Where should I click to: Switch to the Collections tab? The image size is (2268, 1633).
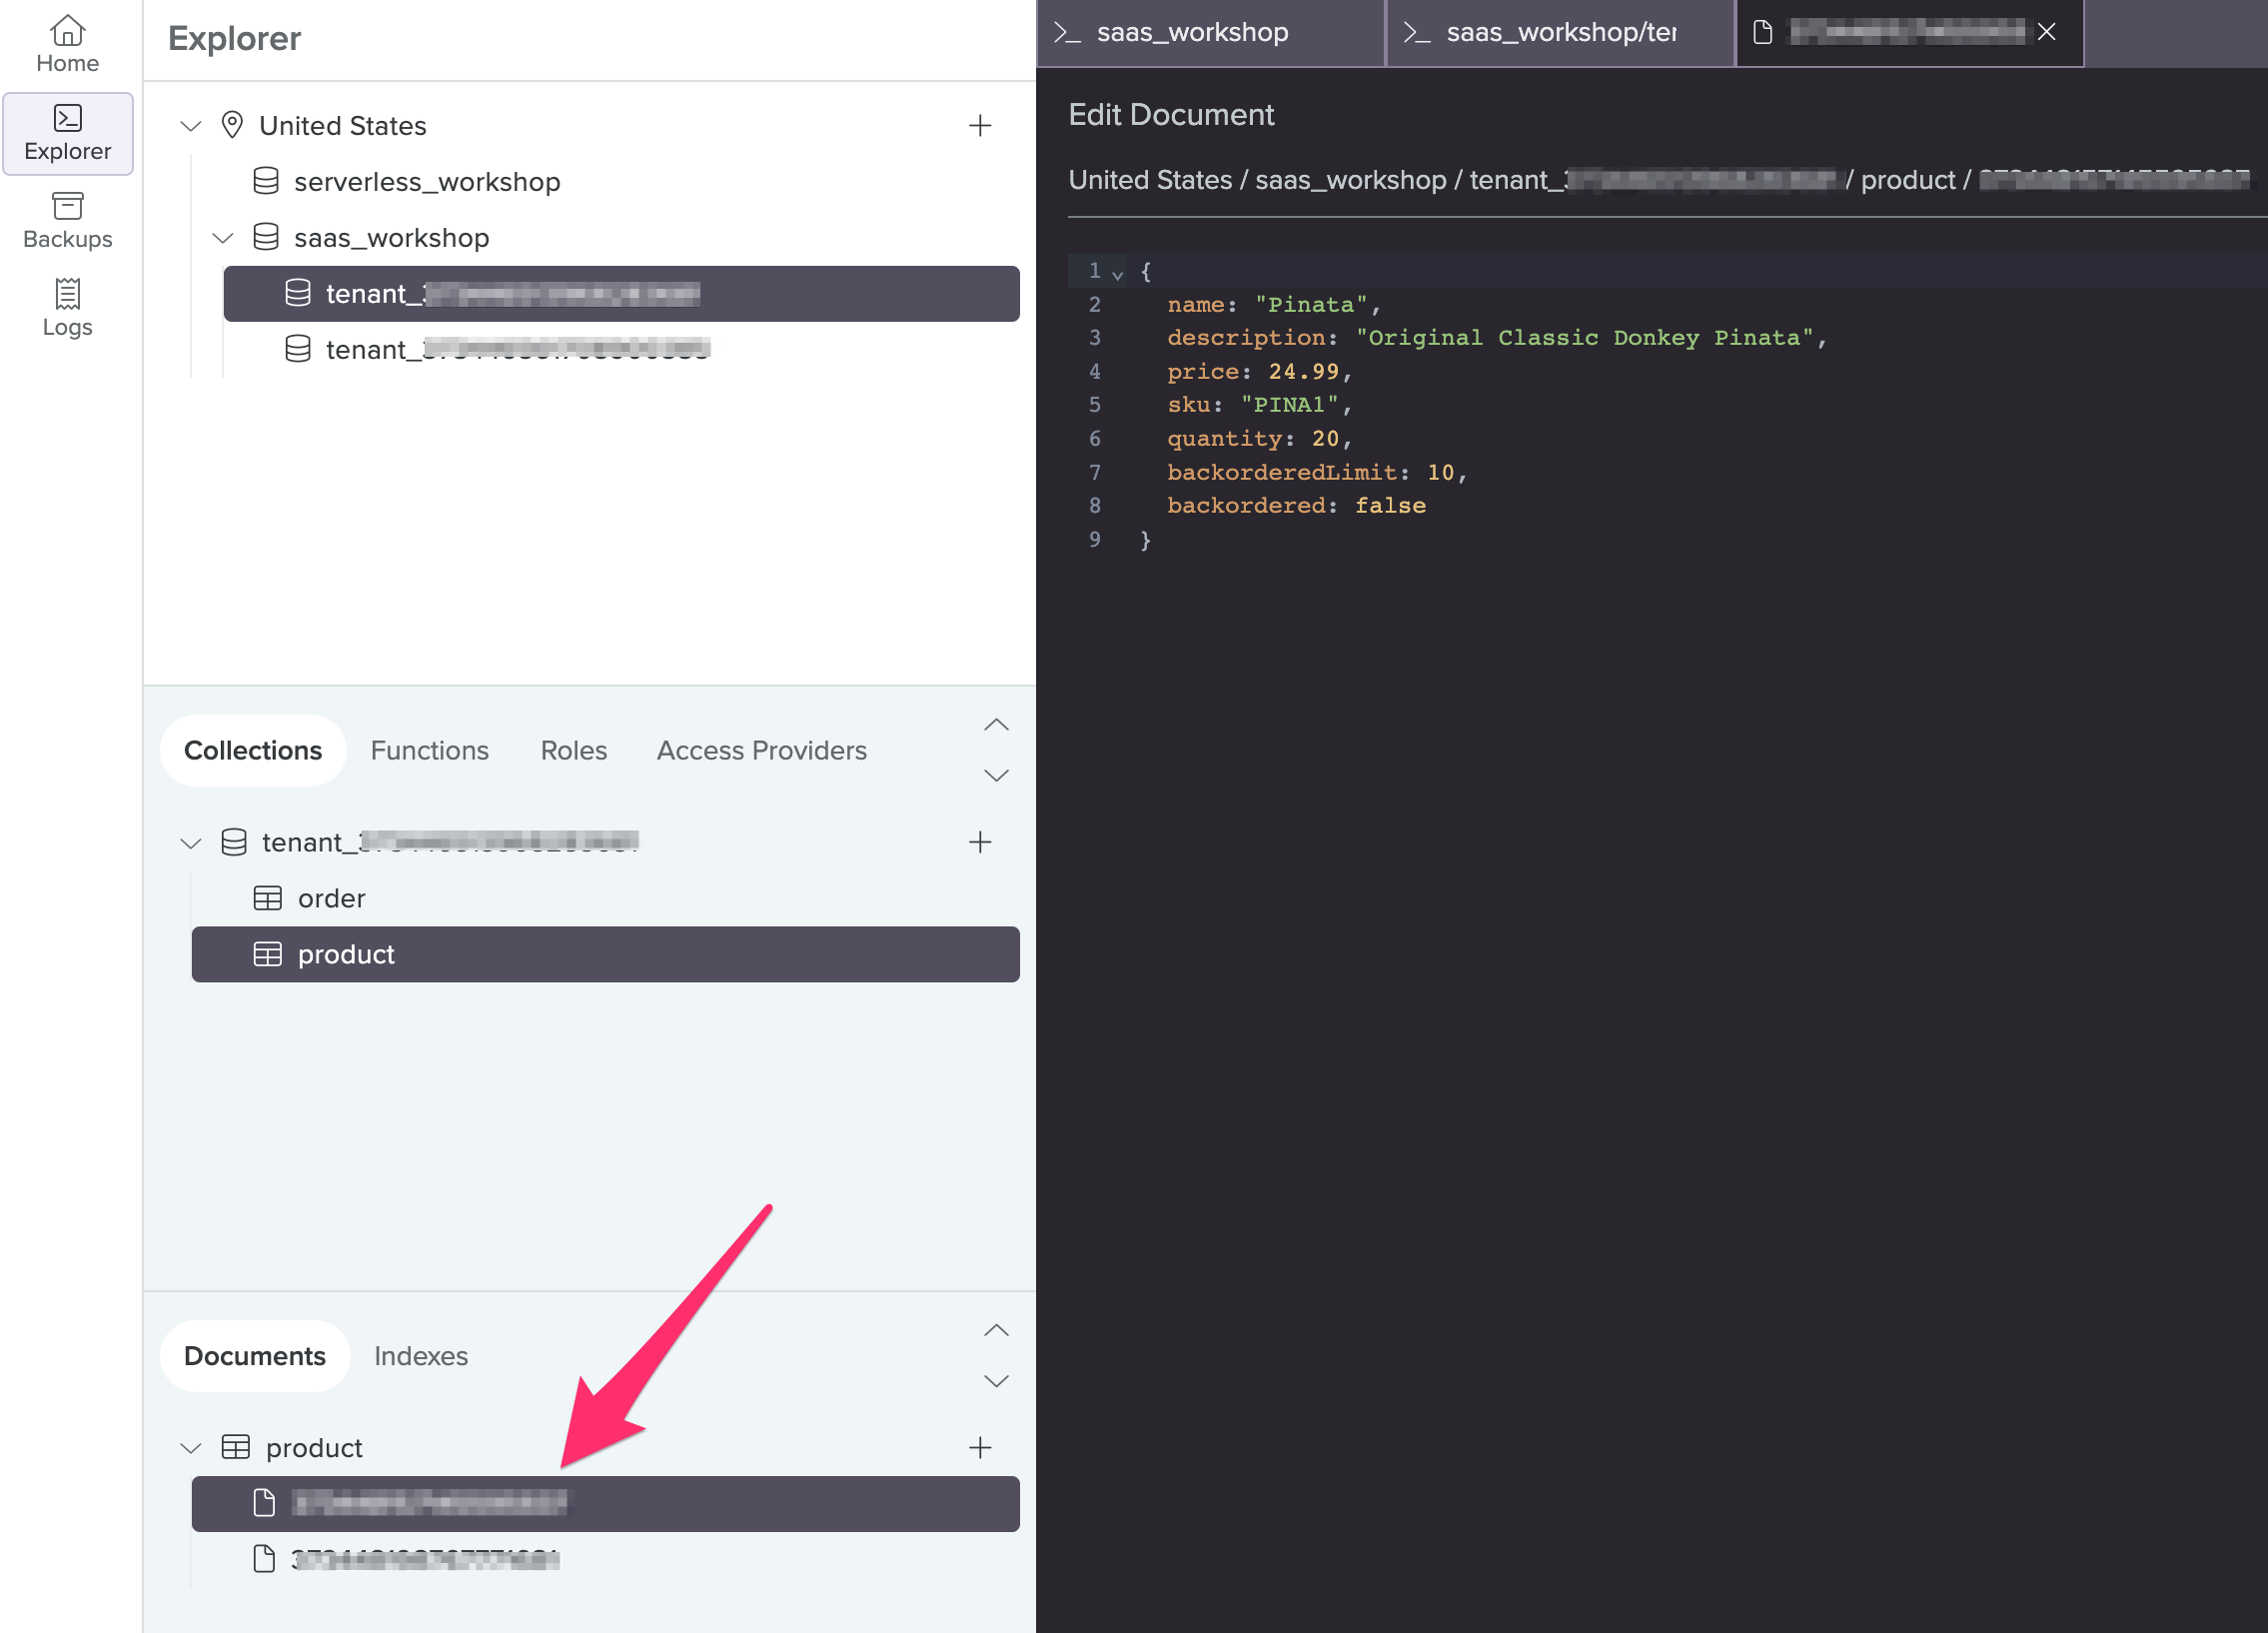[253, 750]
